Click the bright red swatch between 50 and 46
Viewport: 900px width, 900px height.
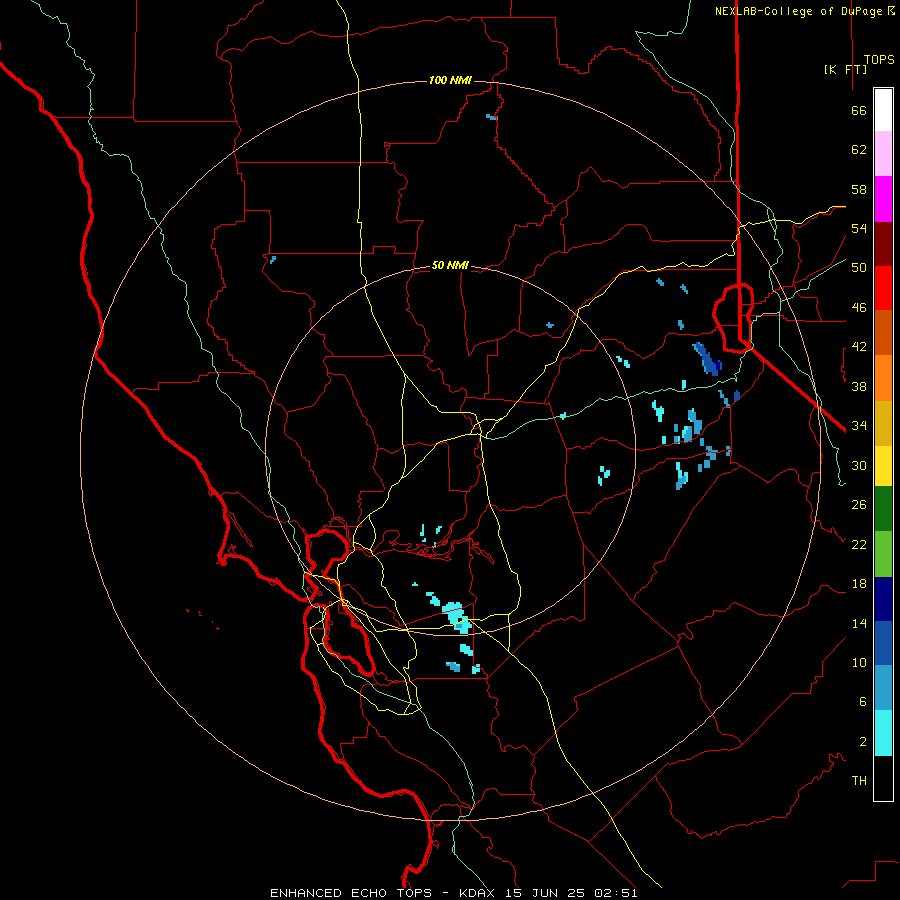tap(883, 288)
